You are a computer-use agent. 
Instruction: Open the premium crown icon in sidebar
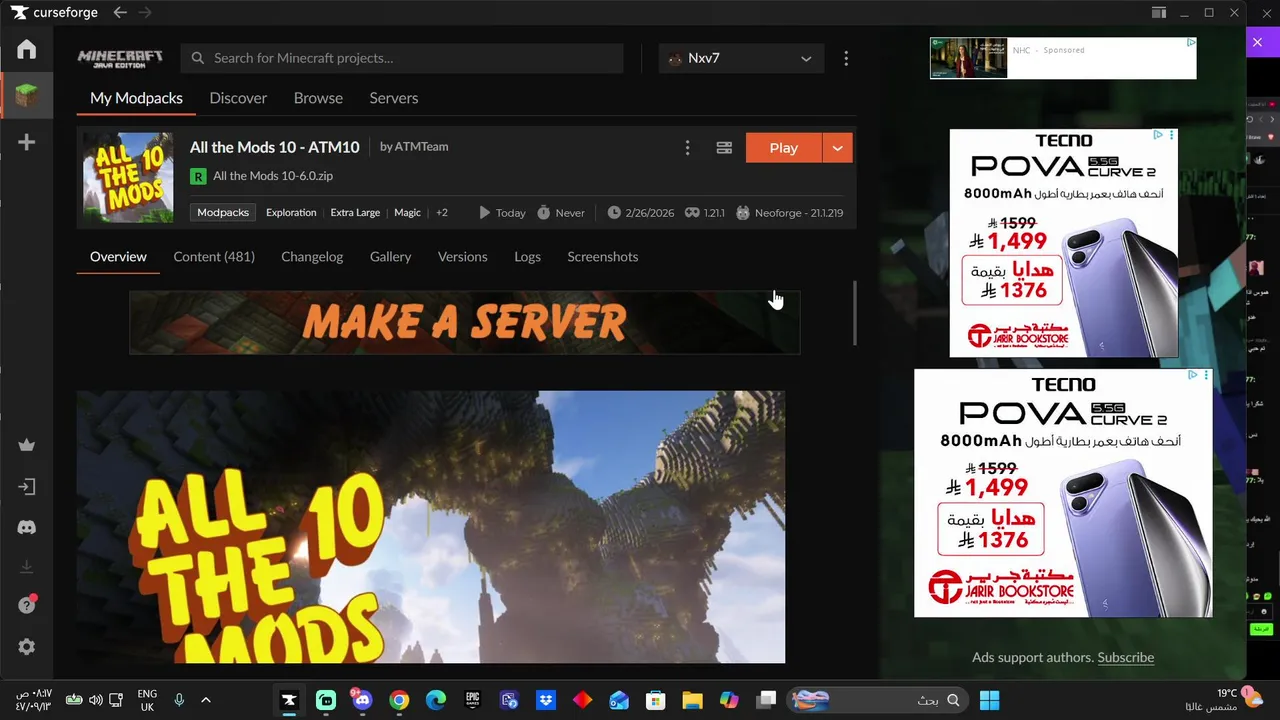click(27, 445)
